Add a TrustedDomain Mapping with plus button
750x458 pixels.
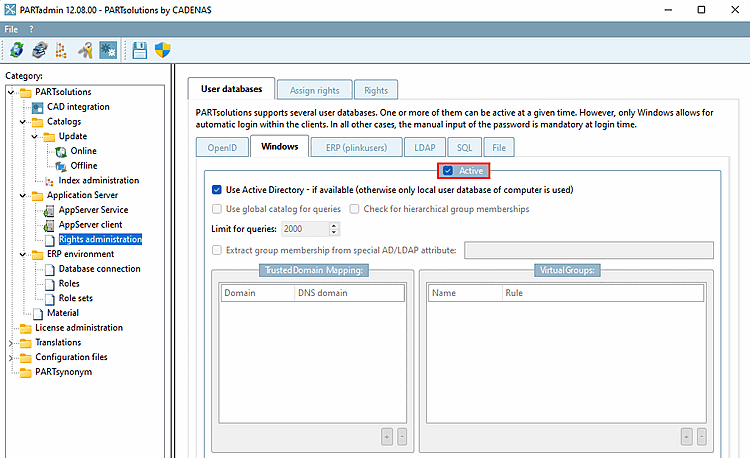(387, 436)
